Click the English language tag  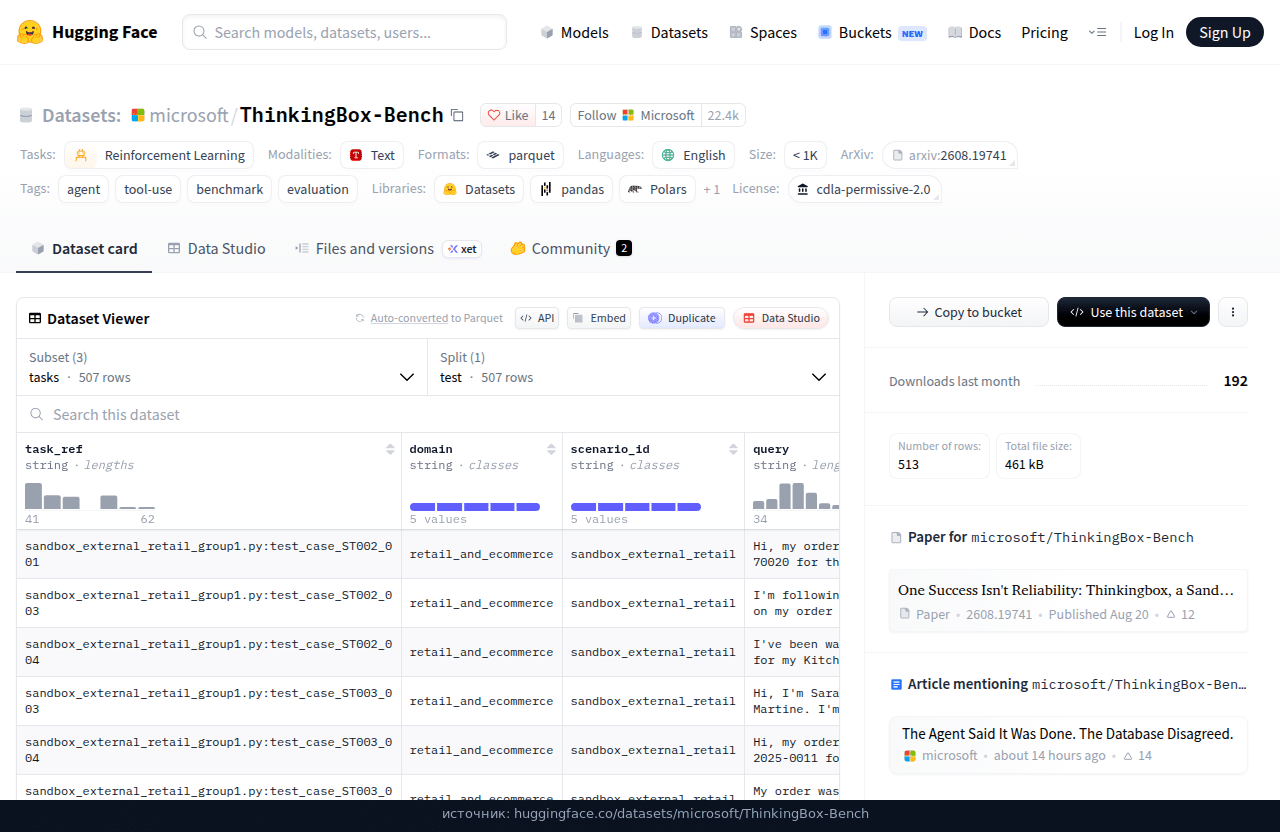[694, 155]
